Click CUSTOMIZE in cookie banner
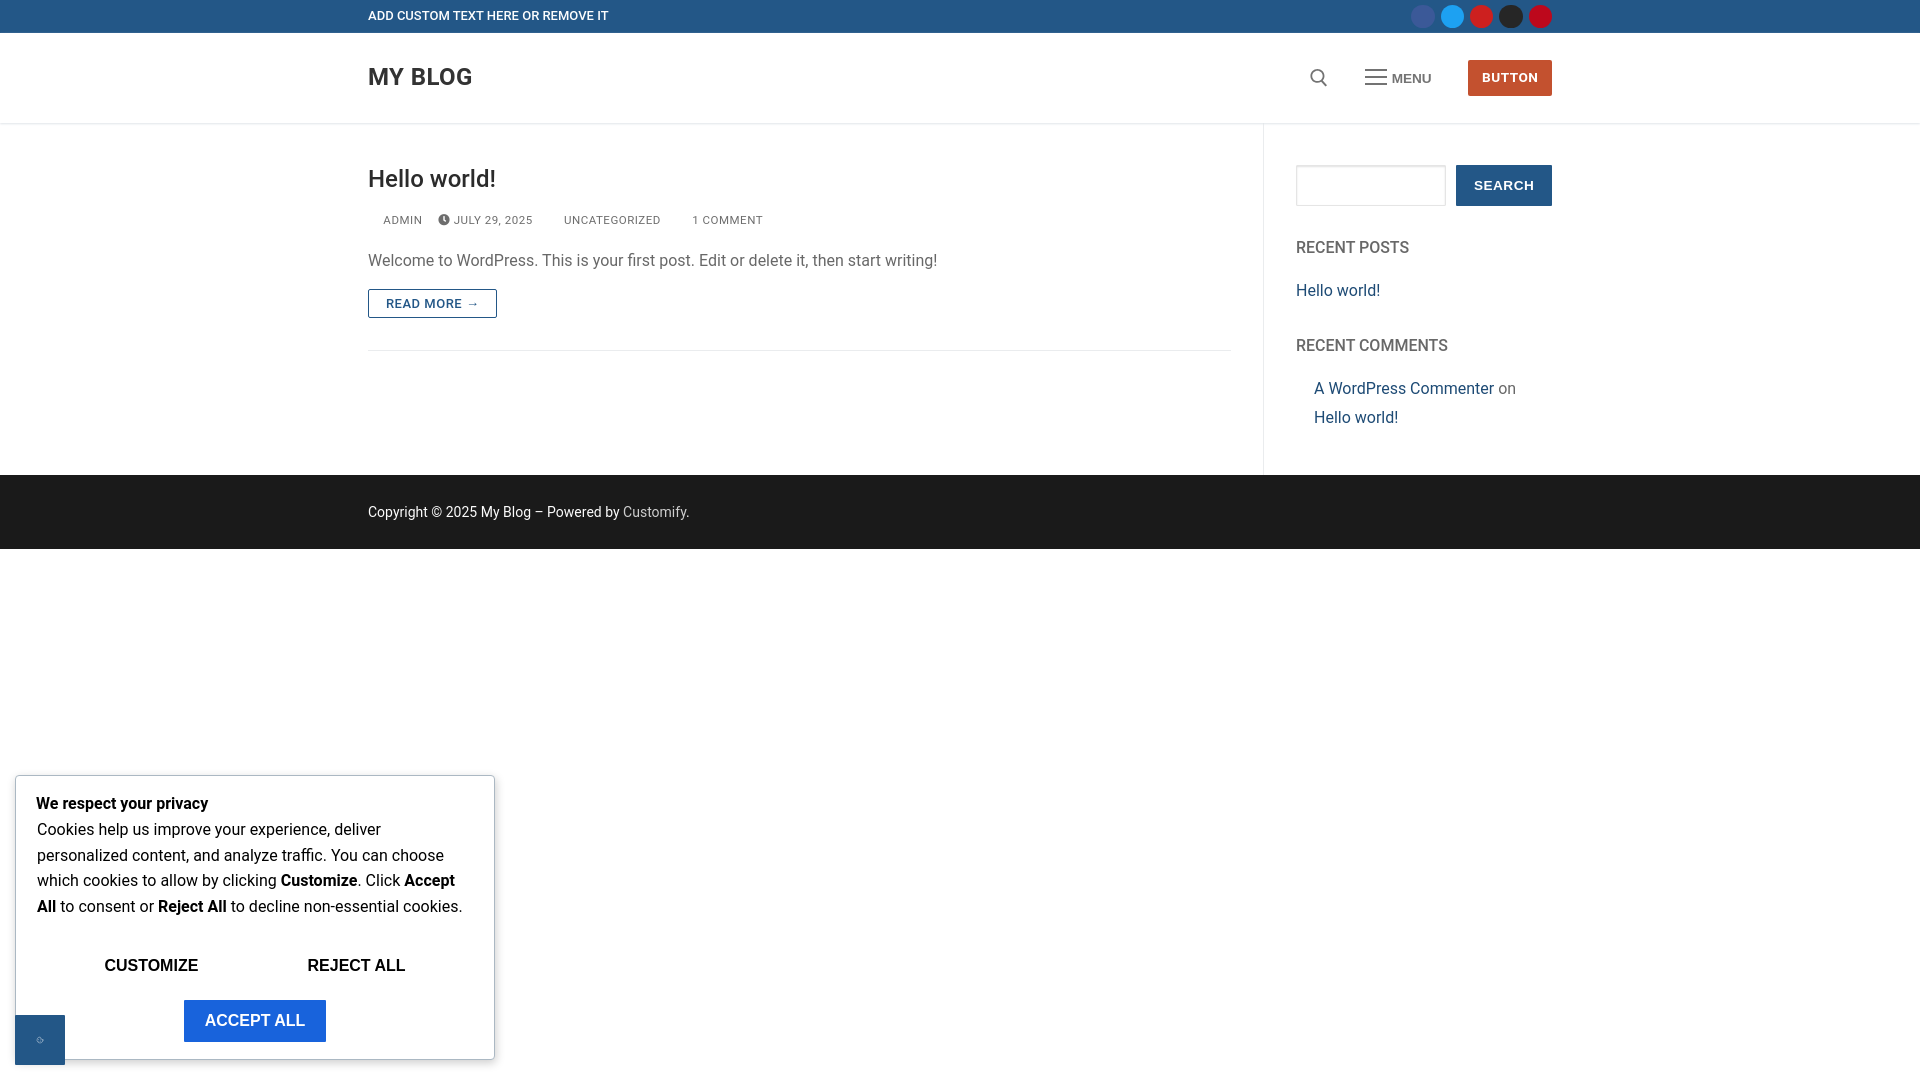The image size is (1920, 1080). [x=151, y=966]
